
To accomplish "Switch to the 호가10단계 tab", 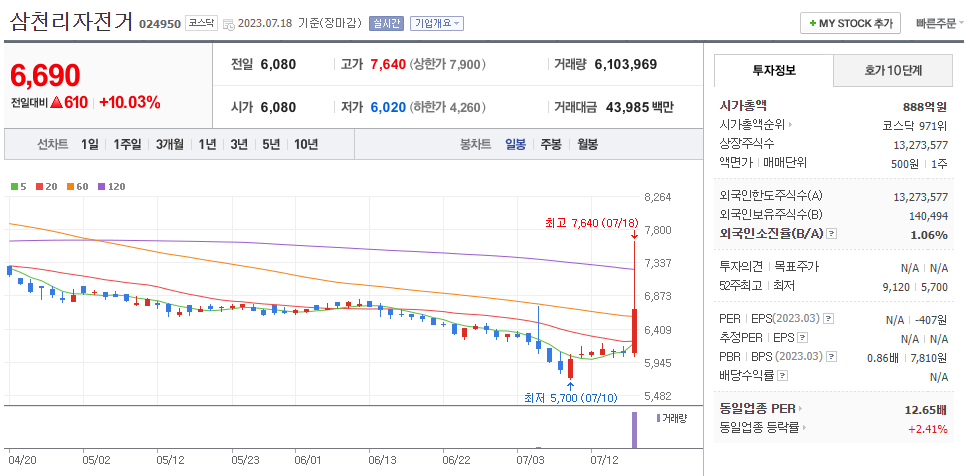I will point(893,71).
